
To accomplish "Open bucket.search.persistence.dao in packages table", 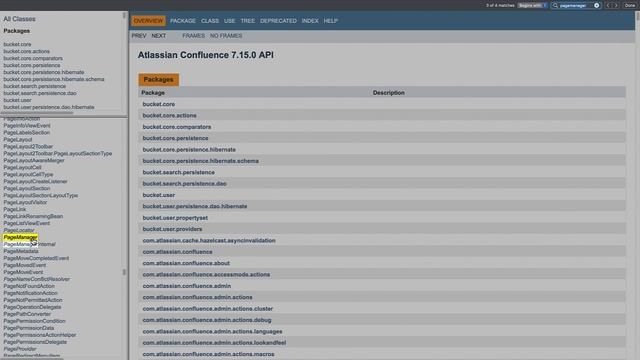I will coord(184,184).
